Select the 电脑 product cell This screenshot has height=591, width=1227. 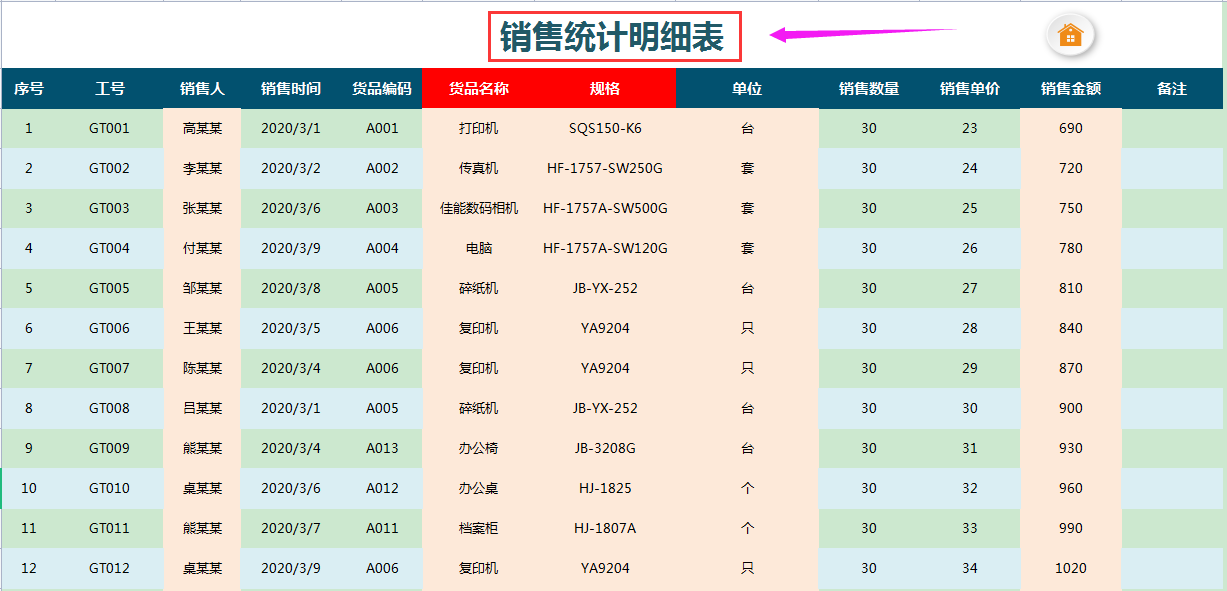(x=479, y=248)
